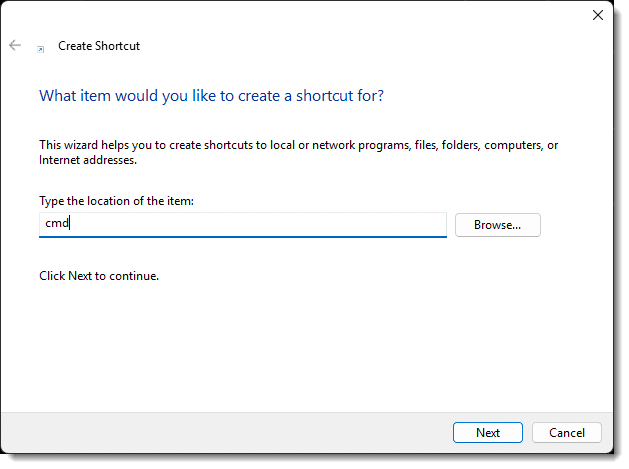Click the shortcut icon beside Create Shortcut title
629x469 pixels.
click(41, 49)
